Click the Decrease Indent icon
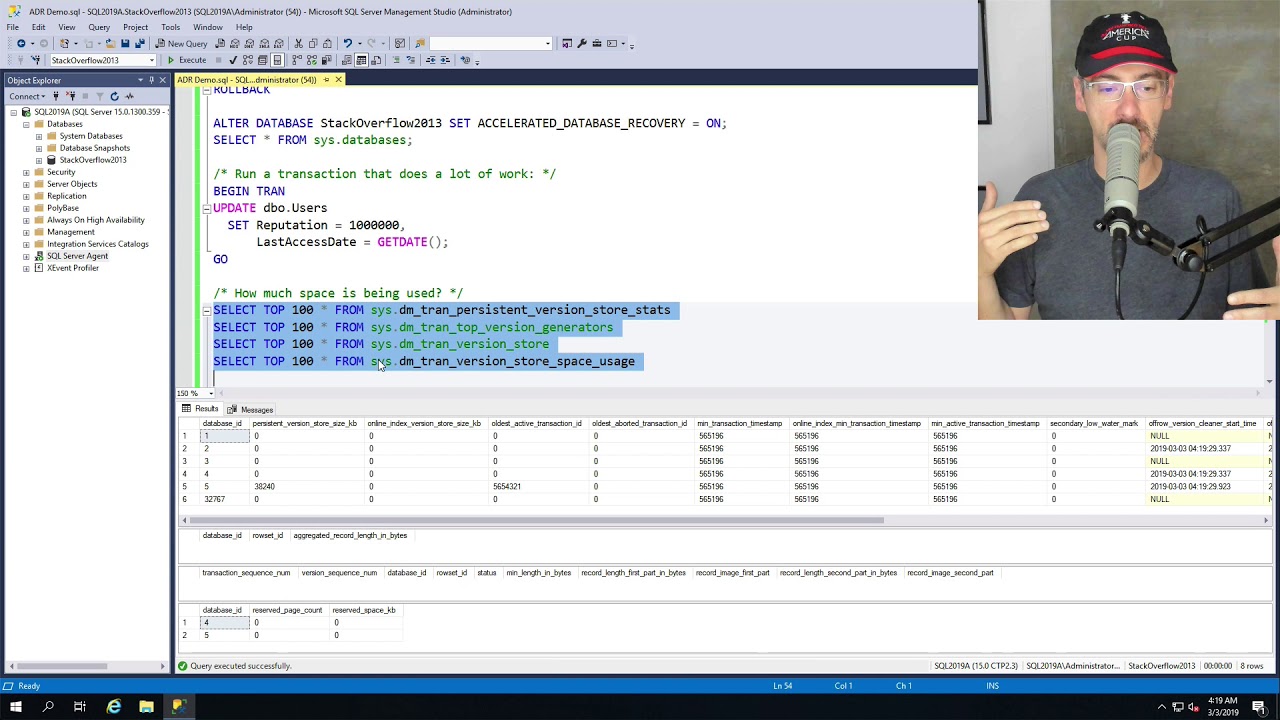The width and height of the screenshot is (1280, 720). pos(431,60)
